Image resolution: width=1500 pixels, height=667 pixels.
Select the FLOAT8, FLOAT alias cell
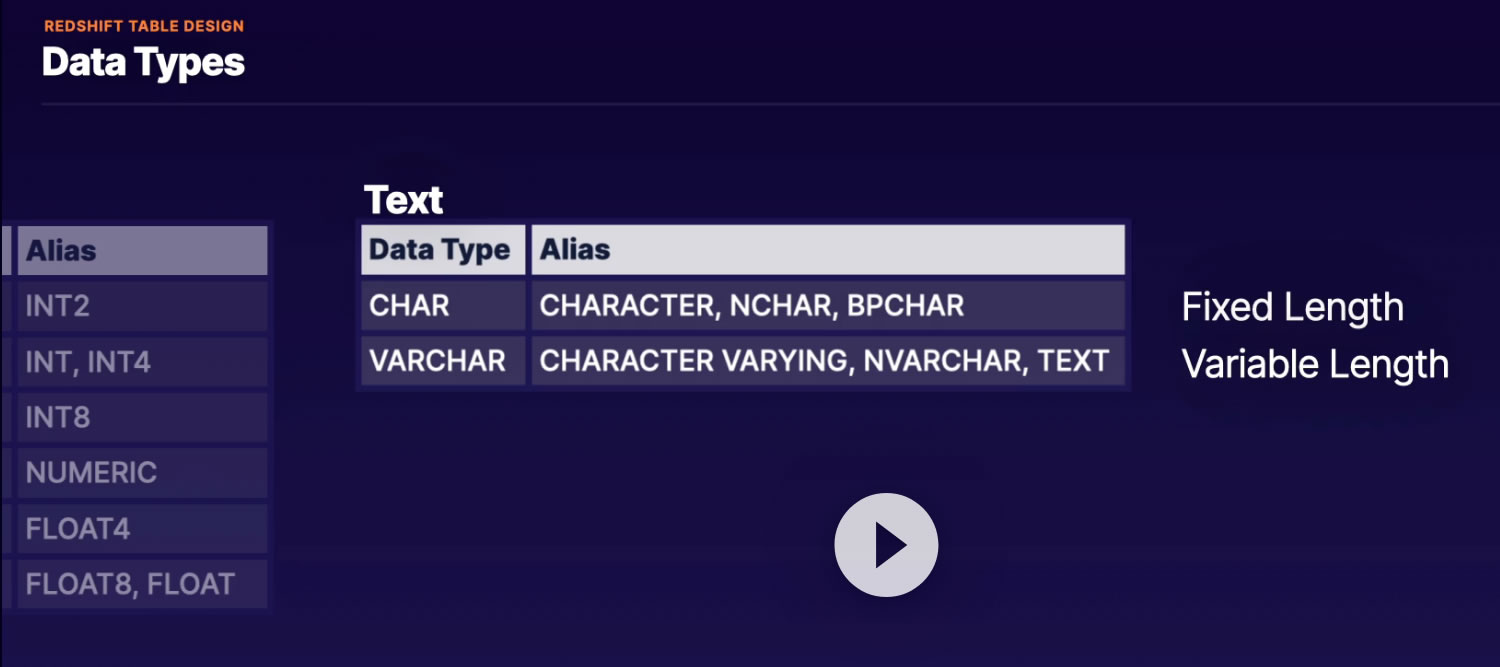pos(142,584)
